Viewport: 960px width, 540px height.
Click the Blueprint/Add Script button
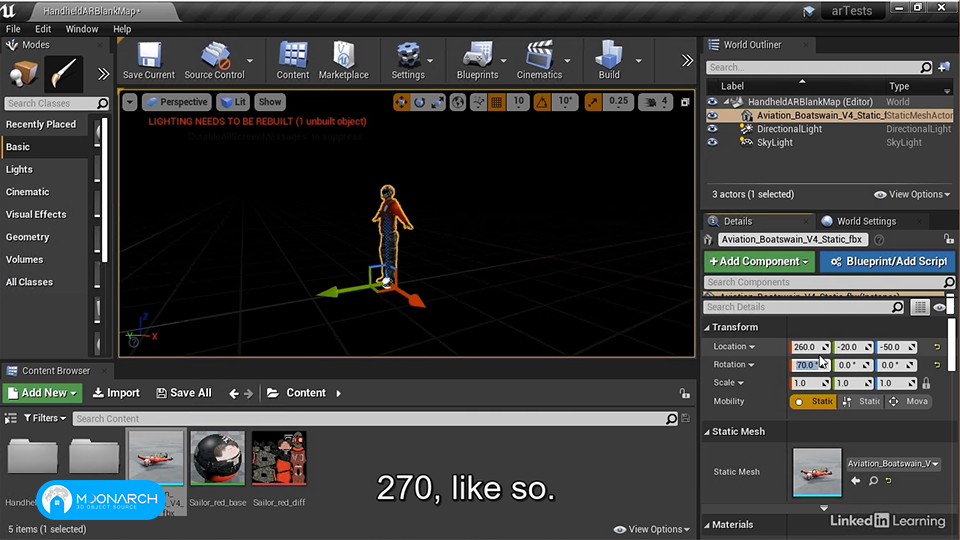coord(888,261)
